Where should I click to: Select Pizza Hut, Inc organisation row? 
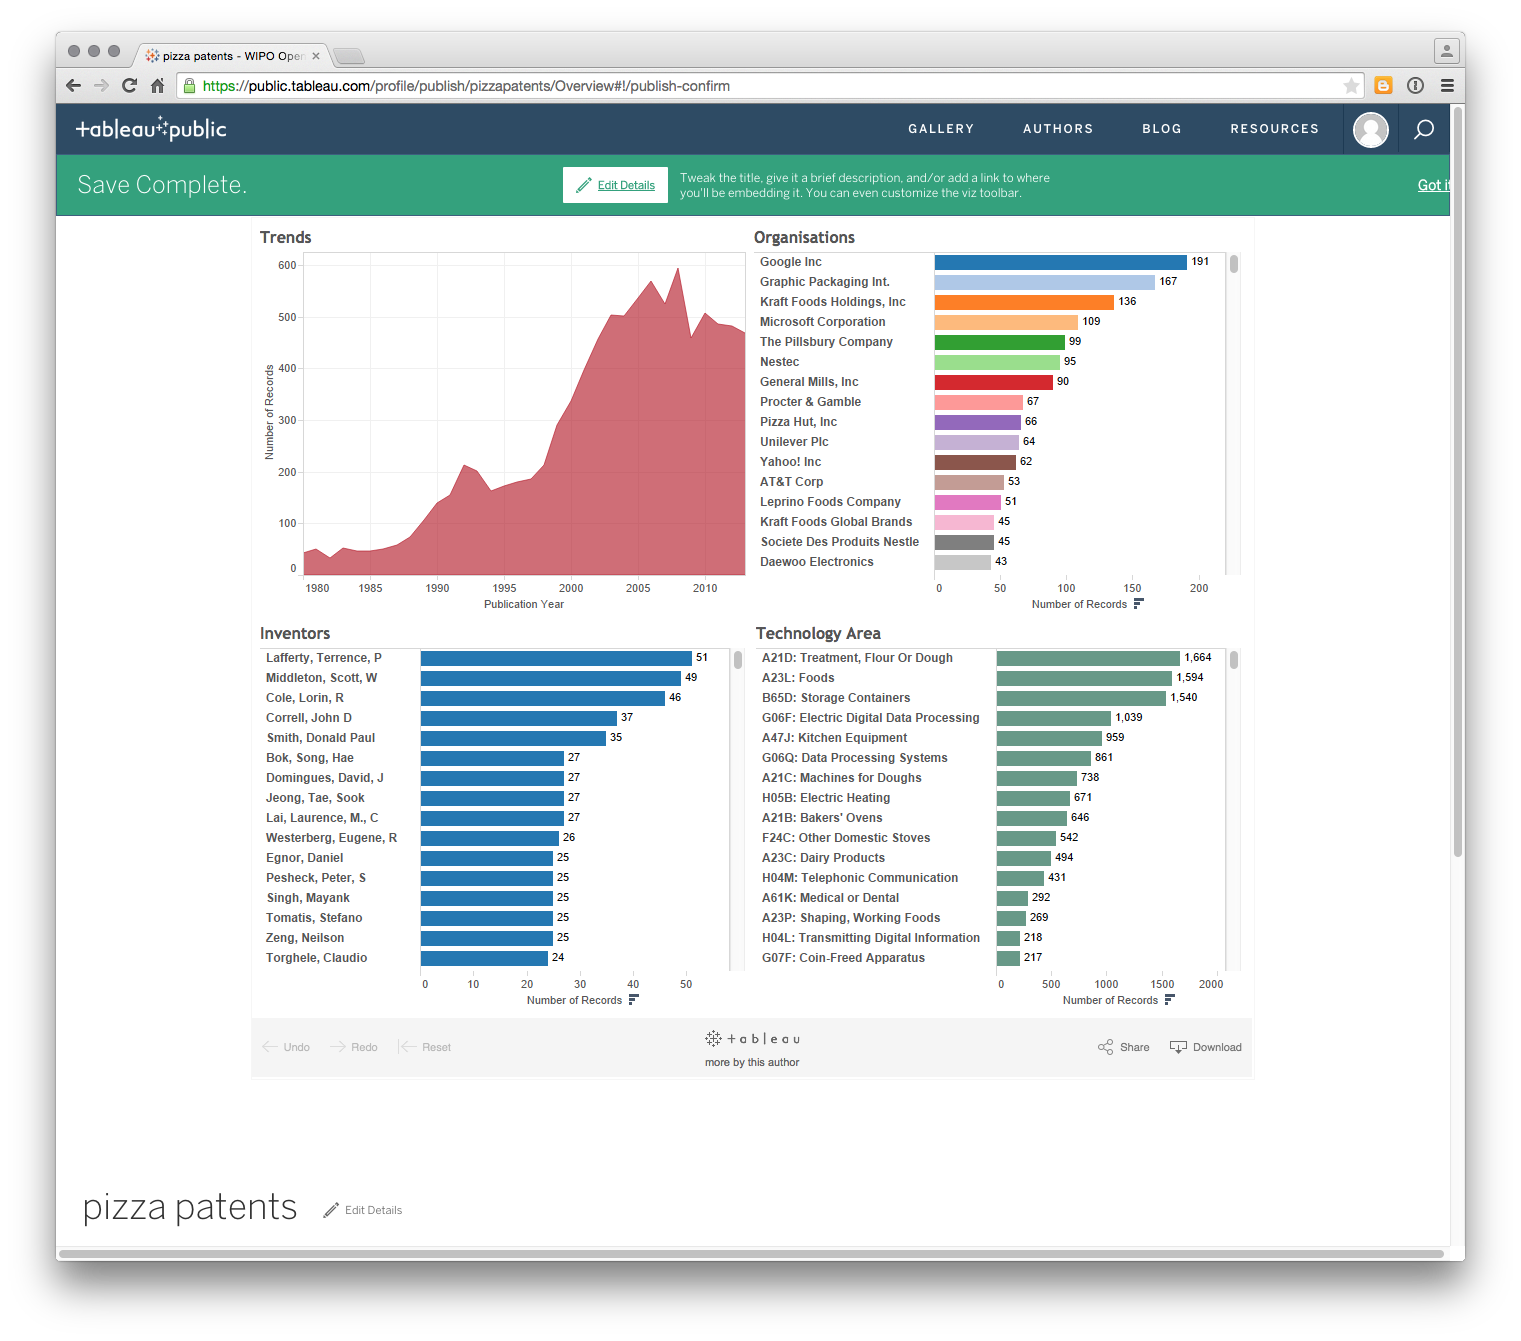(798, 422)
